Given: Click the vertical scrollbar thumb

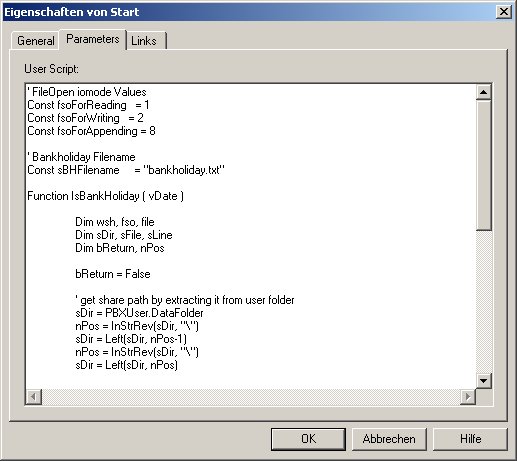Looking at the screenshot, I should point(484,165).
